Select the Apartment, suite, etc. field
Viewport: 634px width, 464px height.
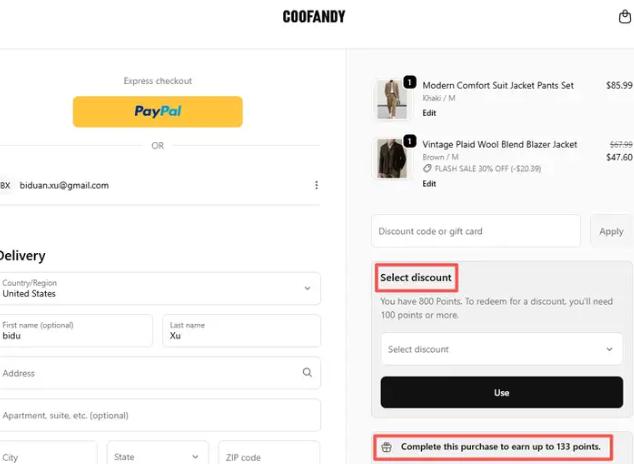click(160, 415)
